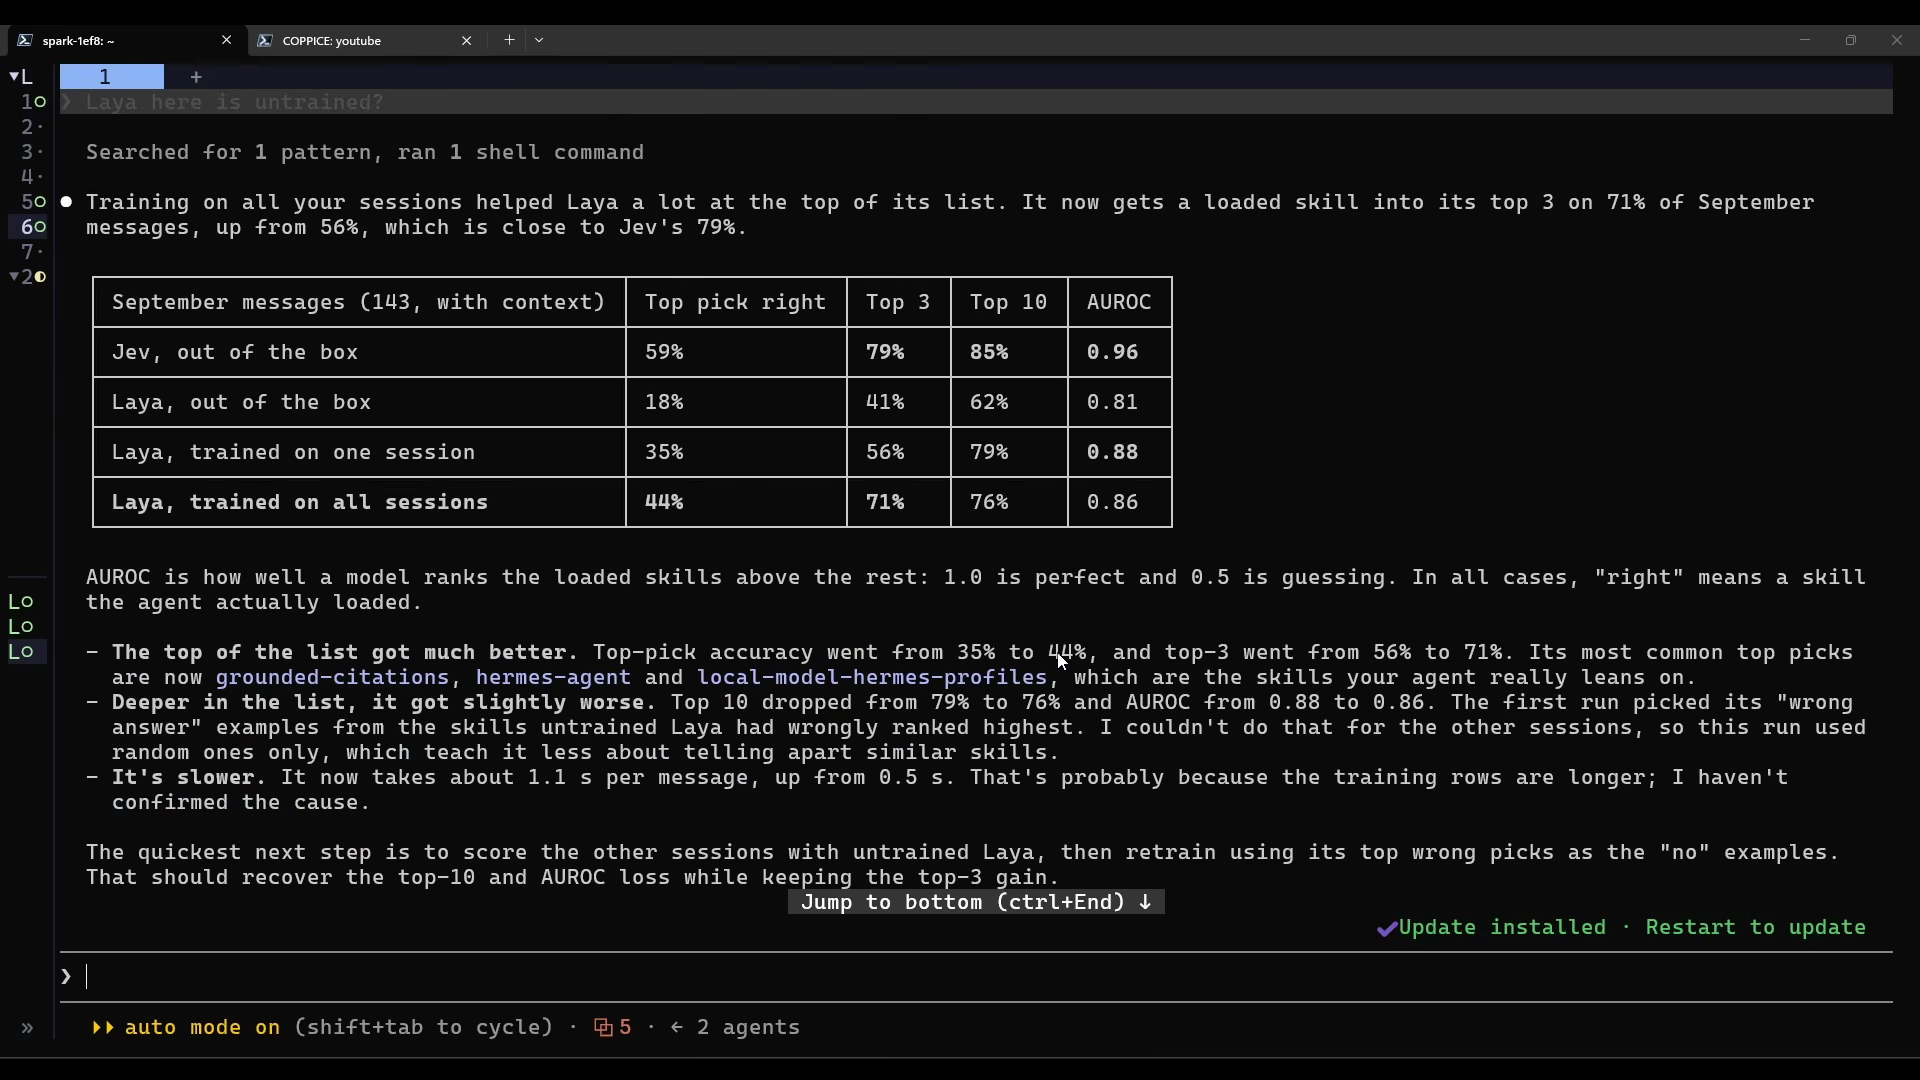
Task: Click 'Jev, out of the box' row label
Action: coord(235,352)
